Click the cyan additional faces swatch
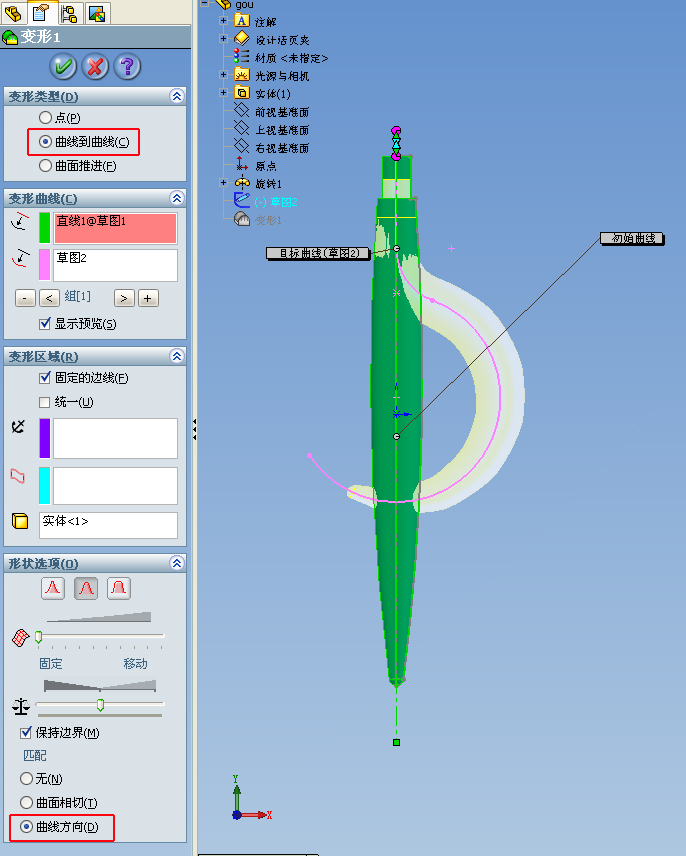Screen dimensions: 686x856 [x=45, y=485]
